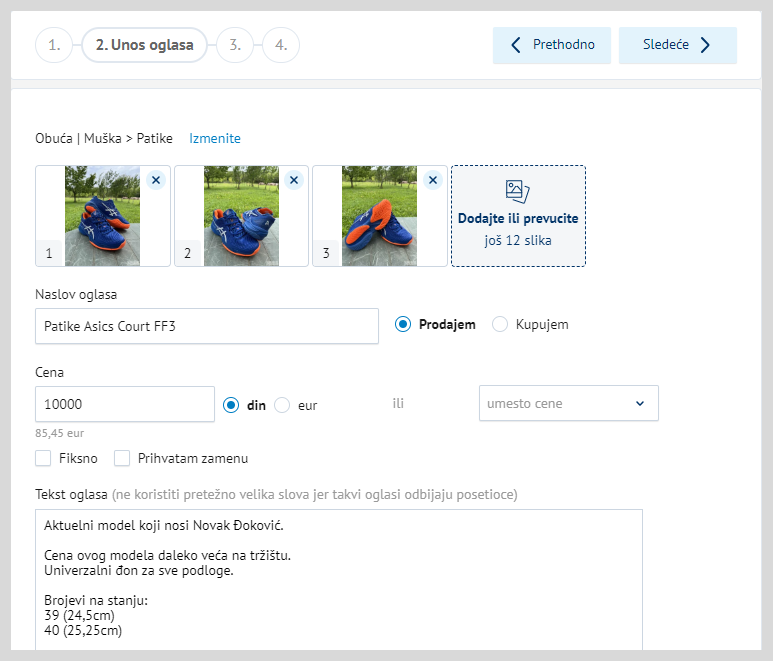Remove the second shoe photo
Screen dimensions: 773x661
point(294,180)
